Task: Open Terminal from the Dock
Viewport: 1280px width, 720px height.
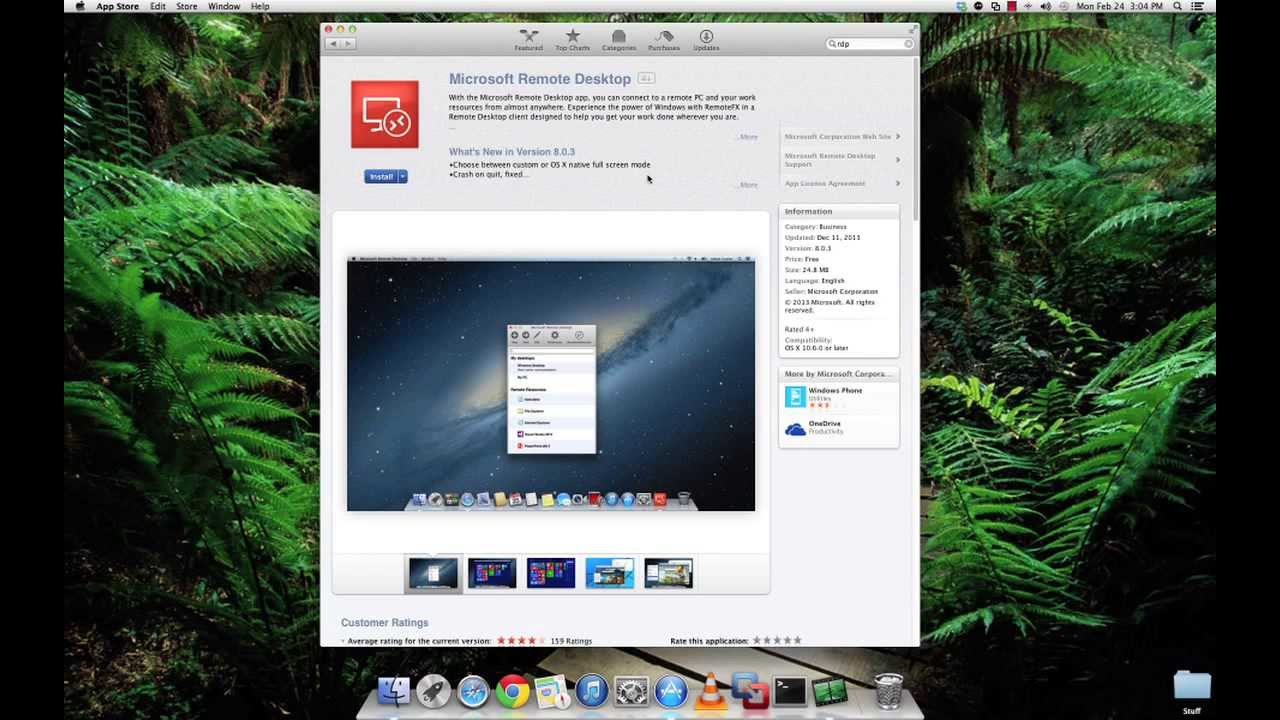Action: point(789,691)
